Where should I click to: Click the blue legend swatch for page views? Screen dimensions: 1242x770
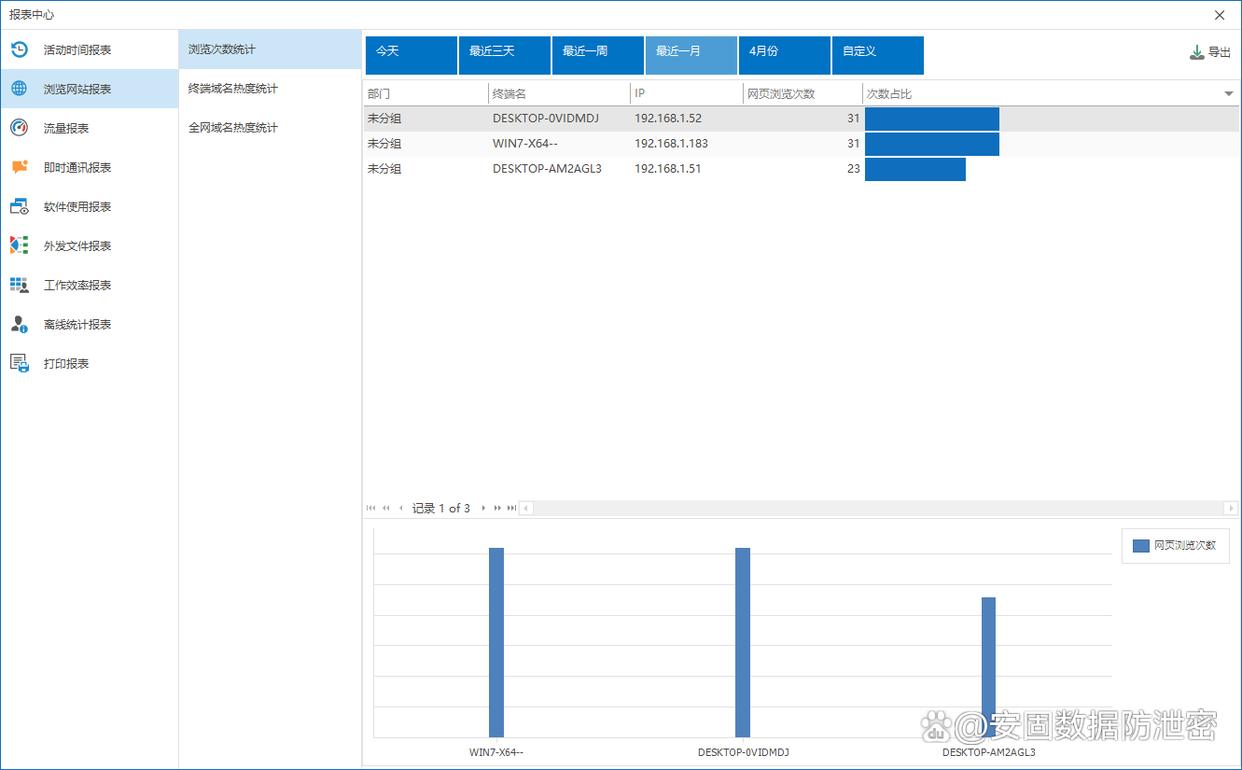point(1141,546)
